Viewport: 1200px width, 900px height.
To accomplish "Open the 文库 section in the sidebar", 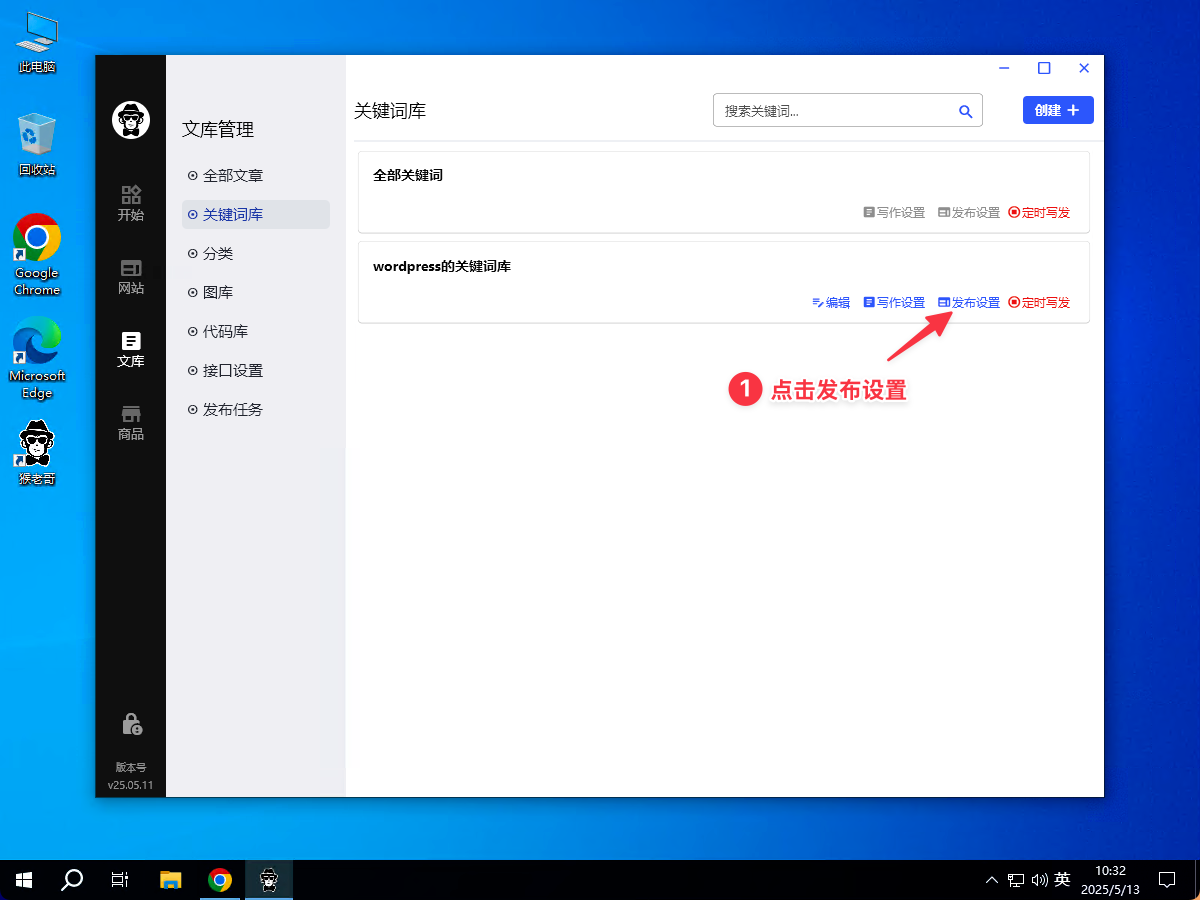I will 131,350.
